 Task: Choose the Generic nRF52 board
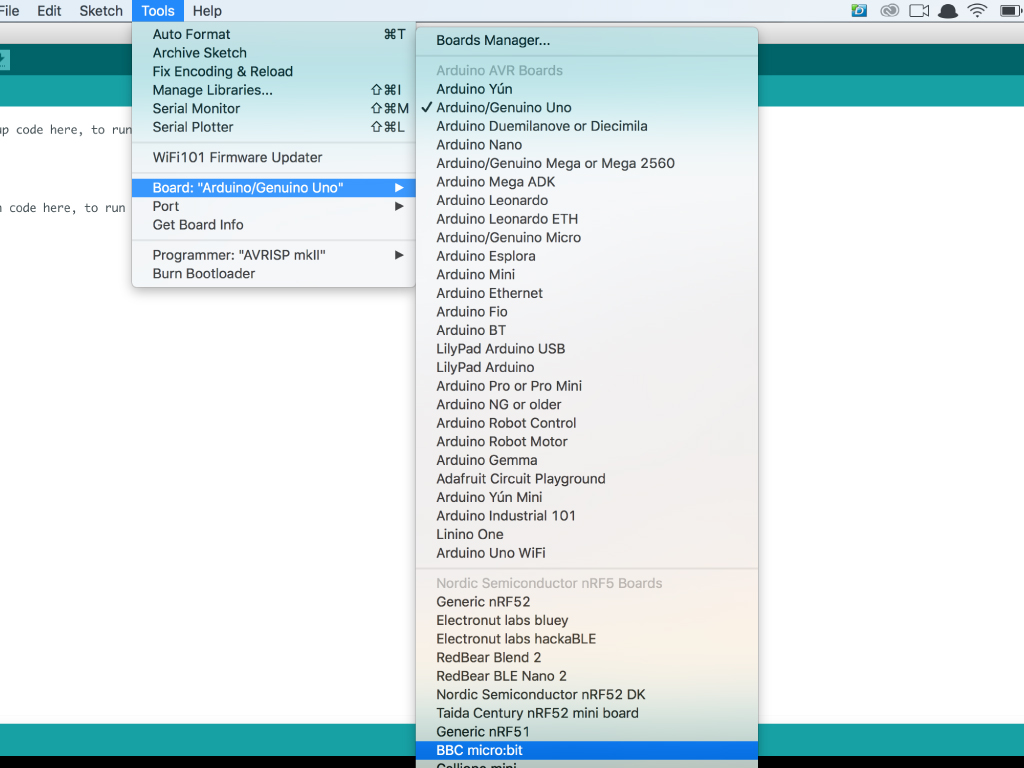pyautogui.click(x=586, y=602)
